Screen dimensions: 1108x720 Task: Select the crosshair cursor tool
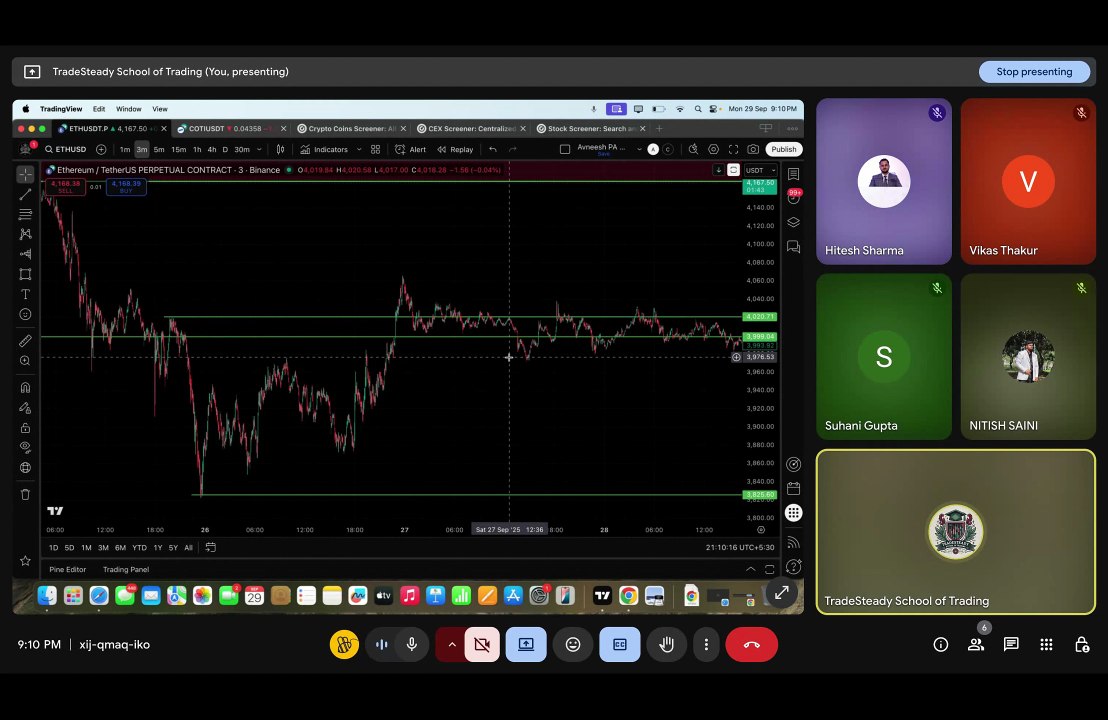coord(25,174)
